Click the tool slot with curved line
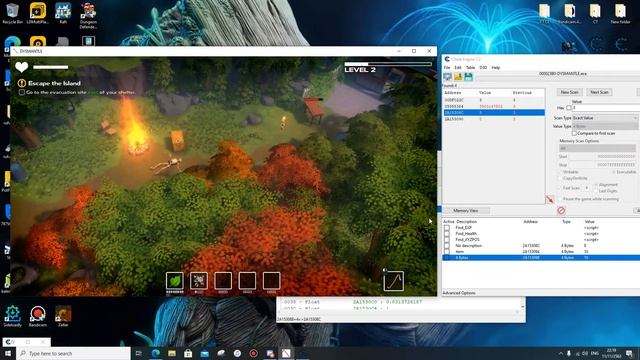 pyautogui.click(x=394, y=281)
